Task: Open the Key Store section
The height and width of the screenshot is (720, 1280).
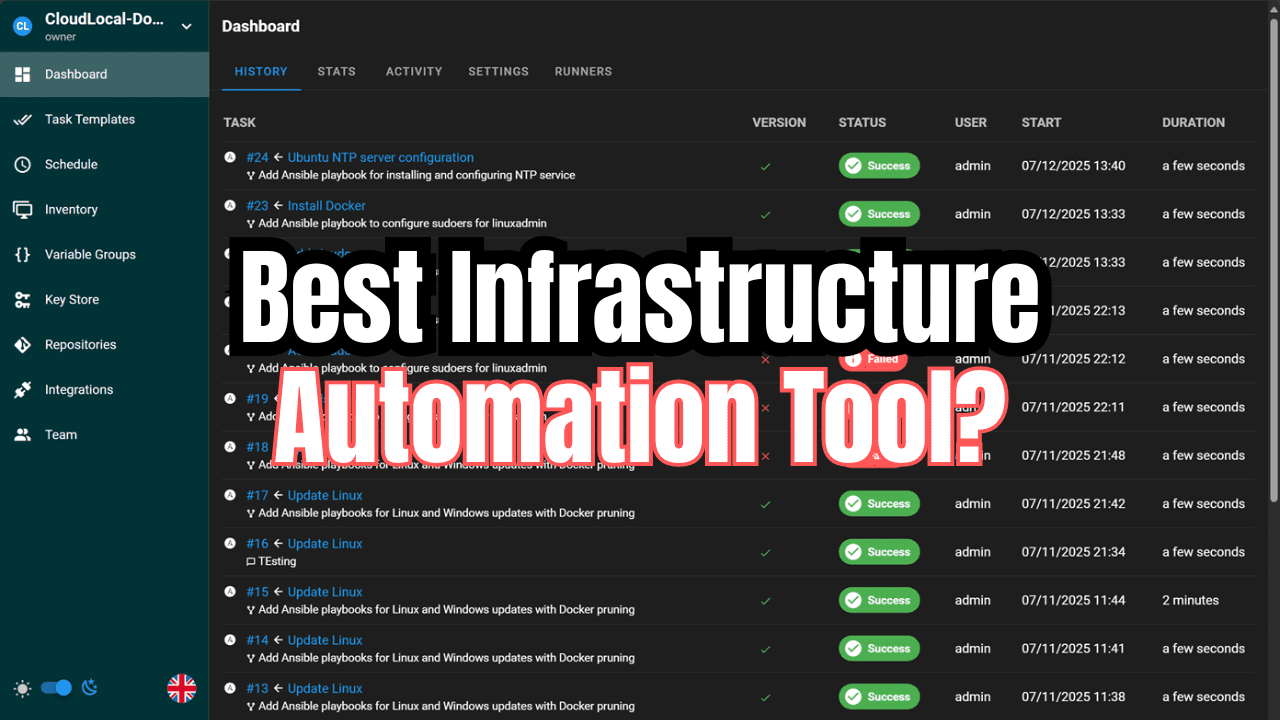Action: click(x=75, y=299)
